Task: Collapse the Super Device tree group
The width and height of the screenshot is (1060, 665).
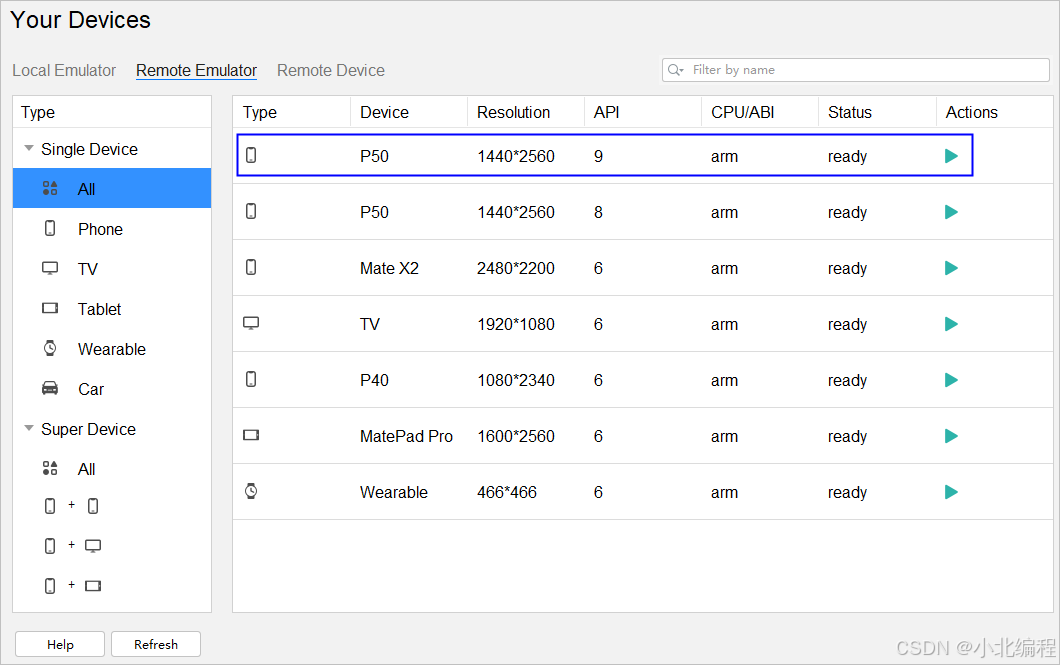Action: [x=28, y=428]
